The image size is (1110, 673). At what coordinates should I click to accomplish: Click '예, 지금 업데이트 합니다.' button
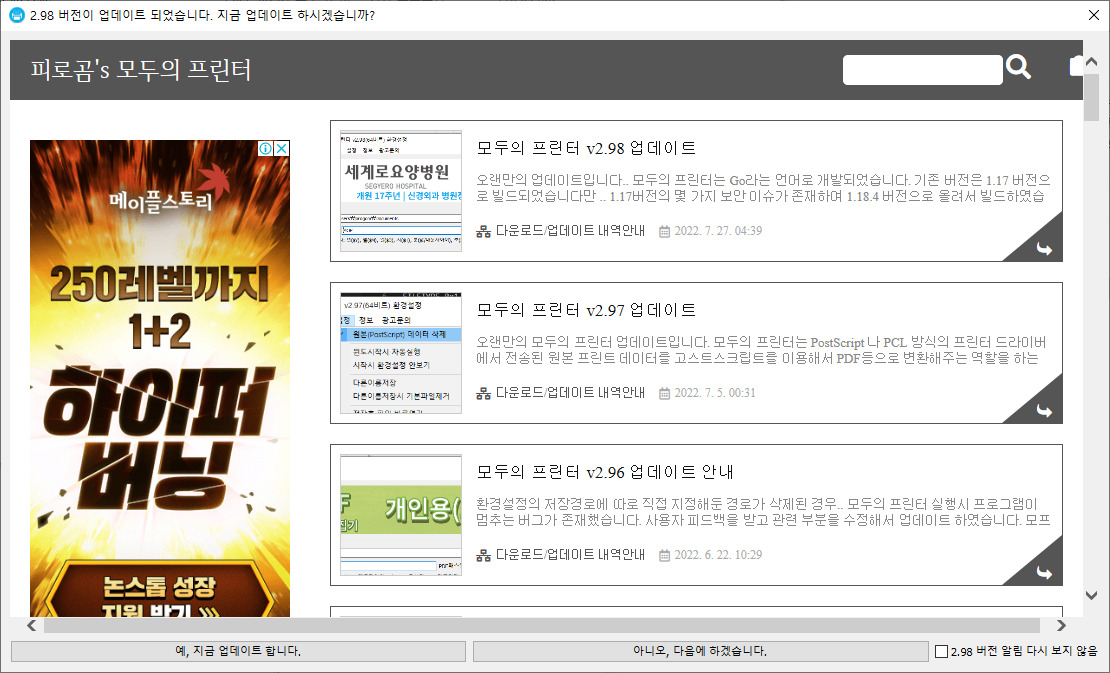click(x=238, y=651)
